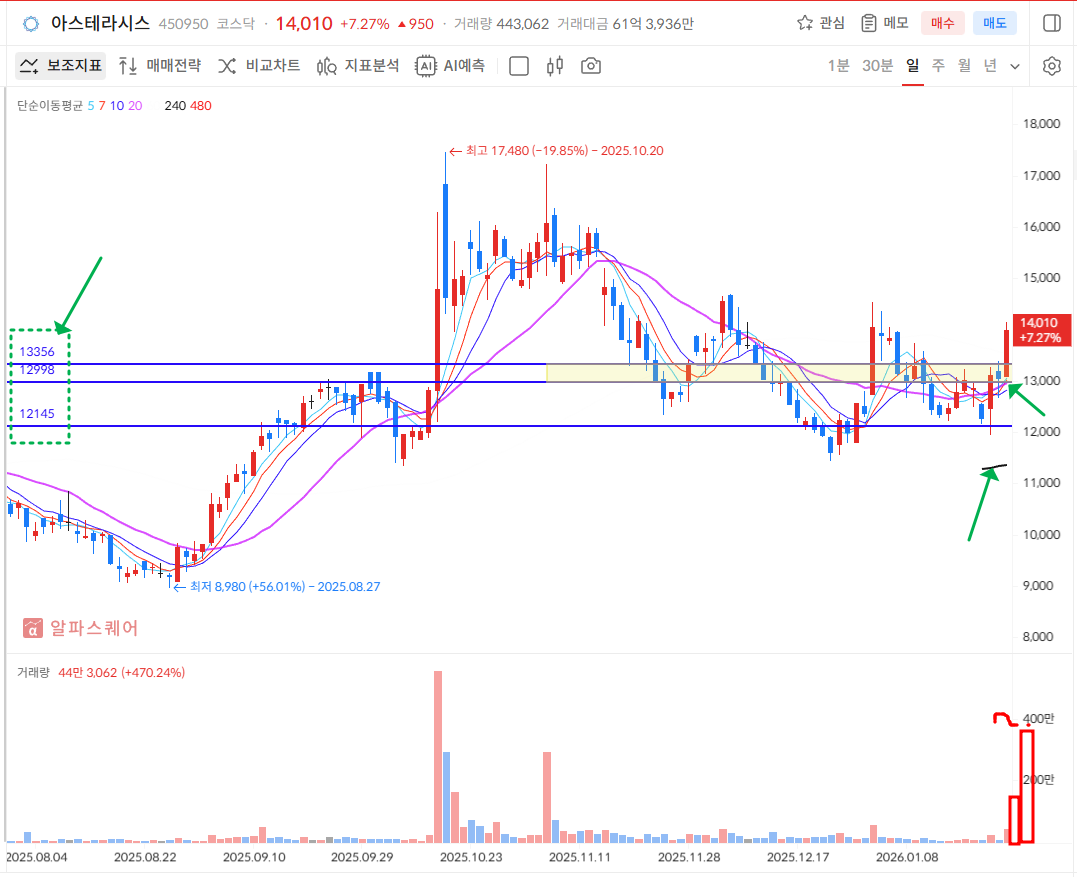
Task: Open 지표분석 indicator analysis
Action: point(357,66)
